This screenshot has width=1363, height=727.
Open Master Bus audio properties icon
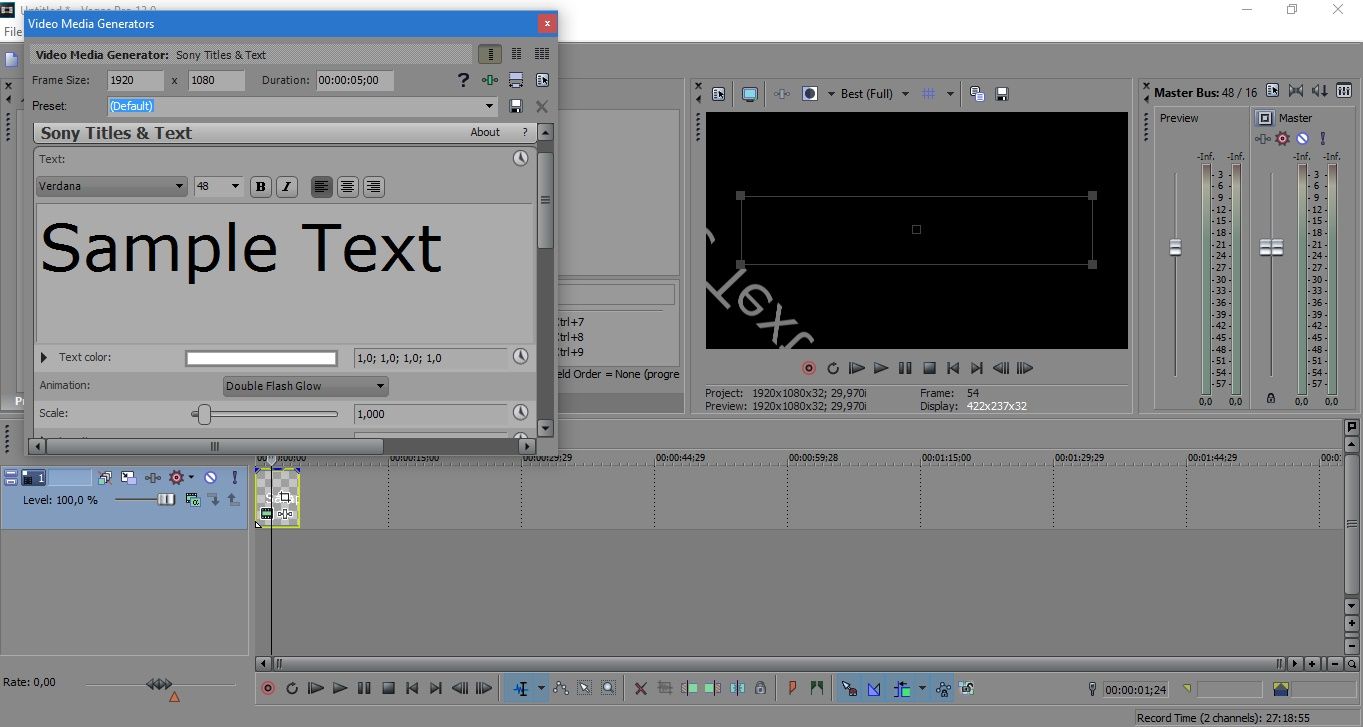tap(1273, 91)
